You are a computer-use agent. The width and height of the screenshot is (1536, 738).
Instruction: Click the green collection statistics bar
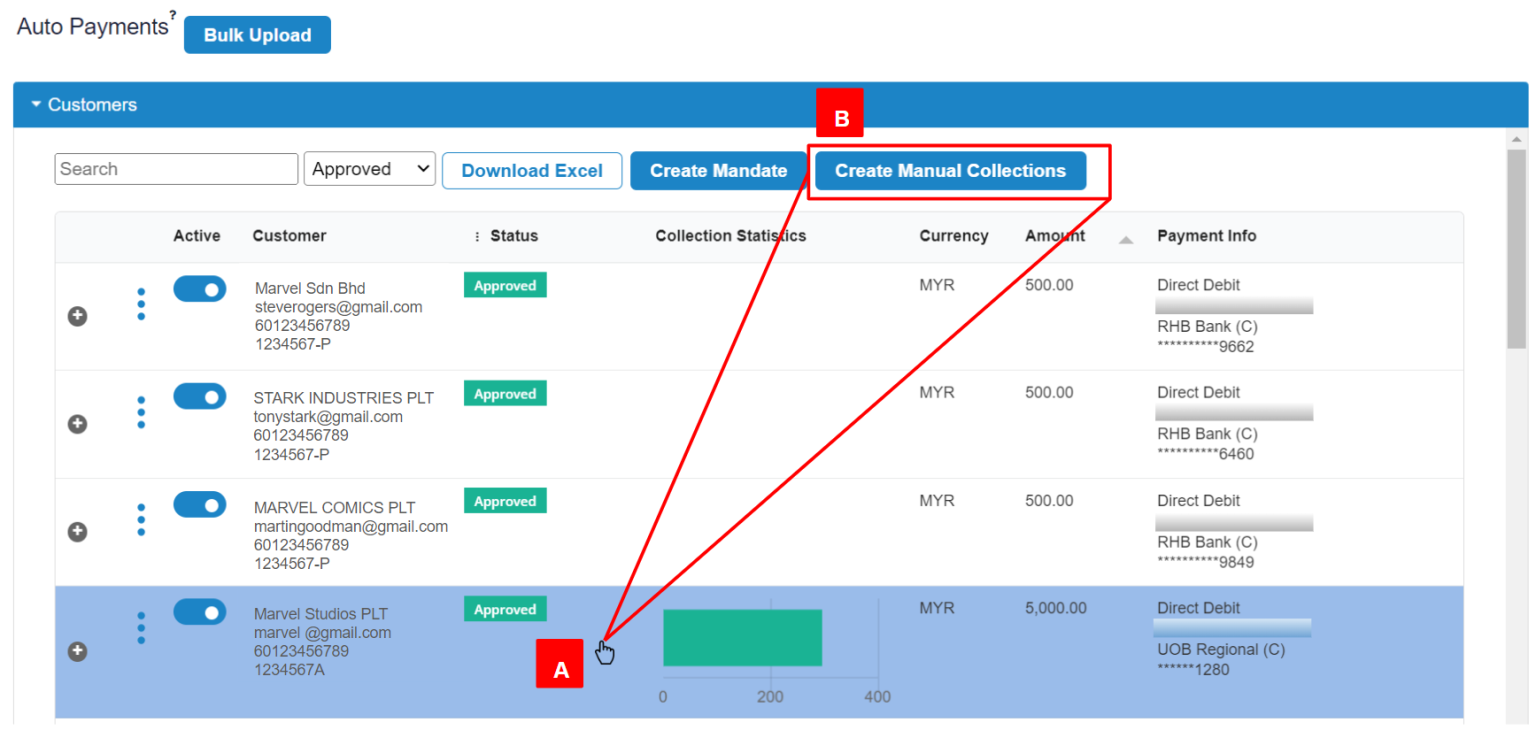click(x=742, y=636)
